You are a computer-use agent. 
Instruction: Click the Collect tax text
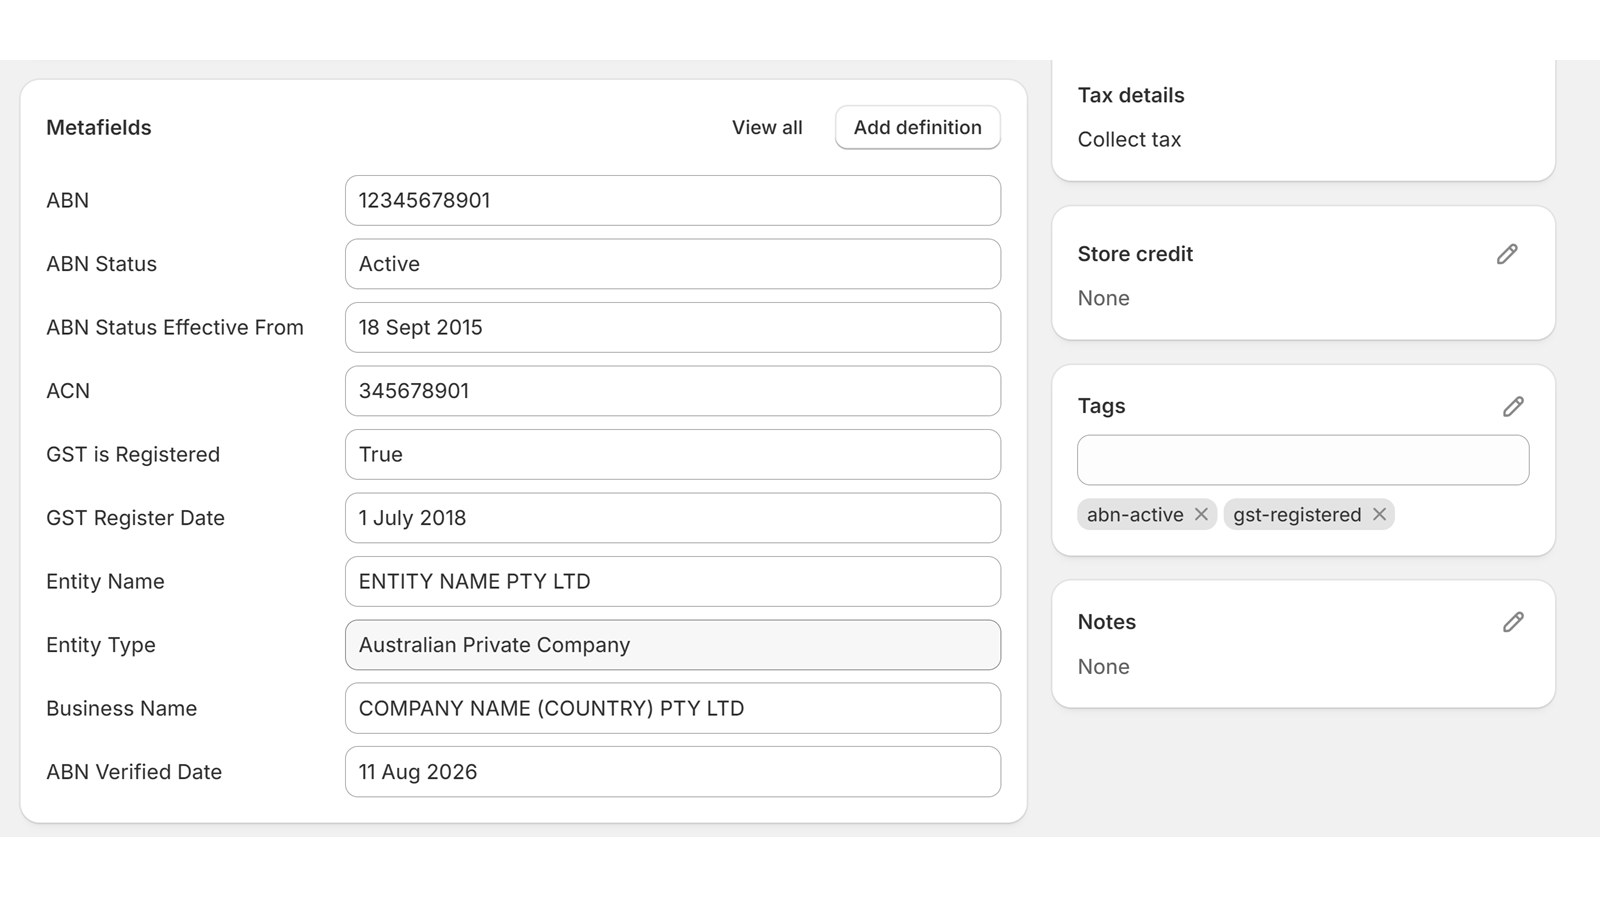click(x=1129, y=140)
